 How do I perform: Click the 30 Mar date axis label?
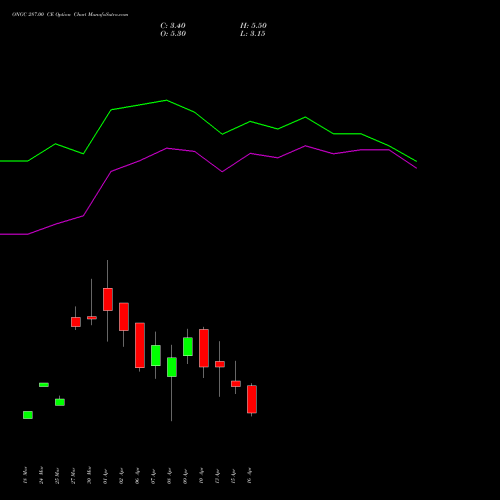(89, 475)
